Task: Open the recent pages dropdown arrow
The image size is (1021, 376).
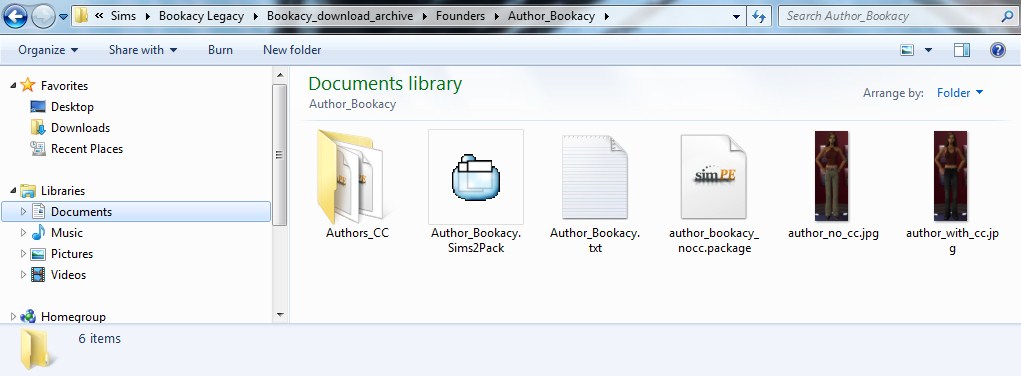Action: 63,17
